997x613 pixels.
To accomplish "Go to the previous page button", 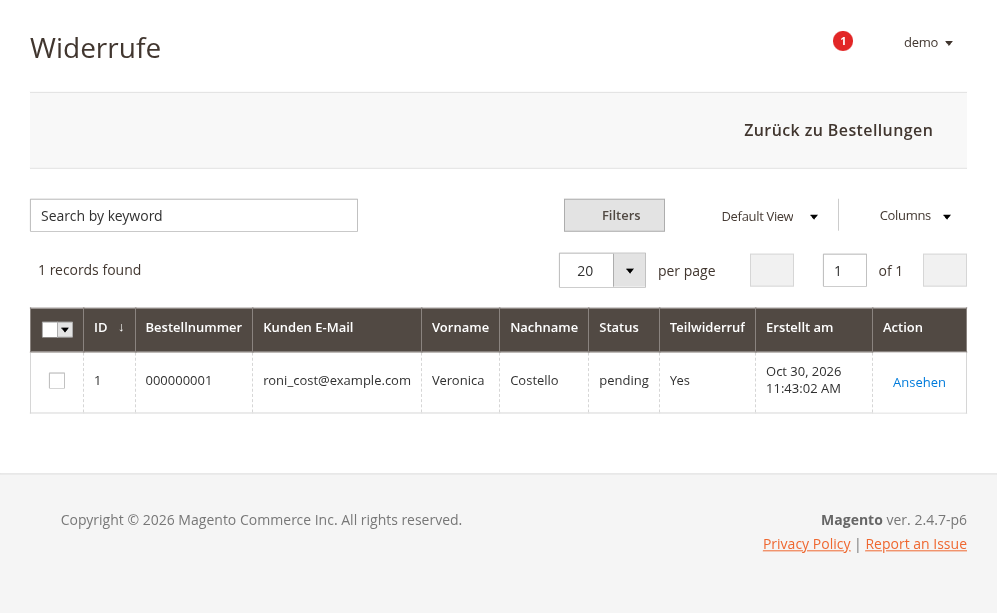I will pos(772,270).
